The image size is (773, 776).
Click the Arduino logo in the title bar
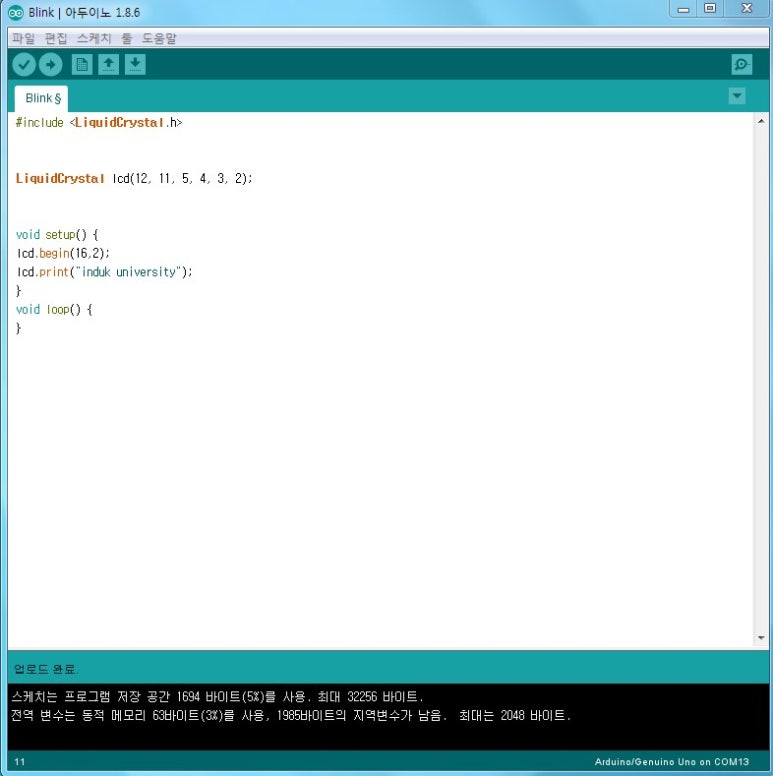pos(16,12)
